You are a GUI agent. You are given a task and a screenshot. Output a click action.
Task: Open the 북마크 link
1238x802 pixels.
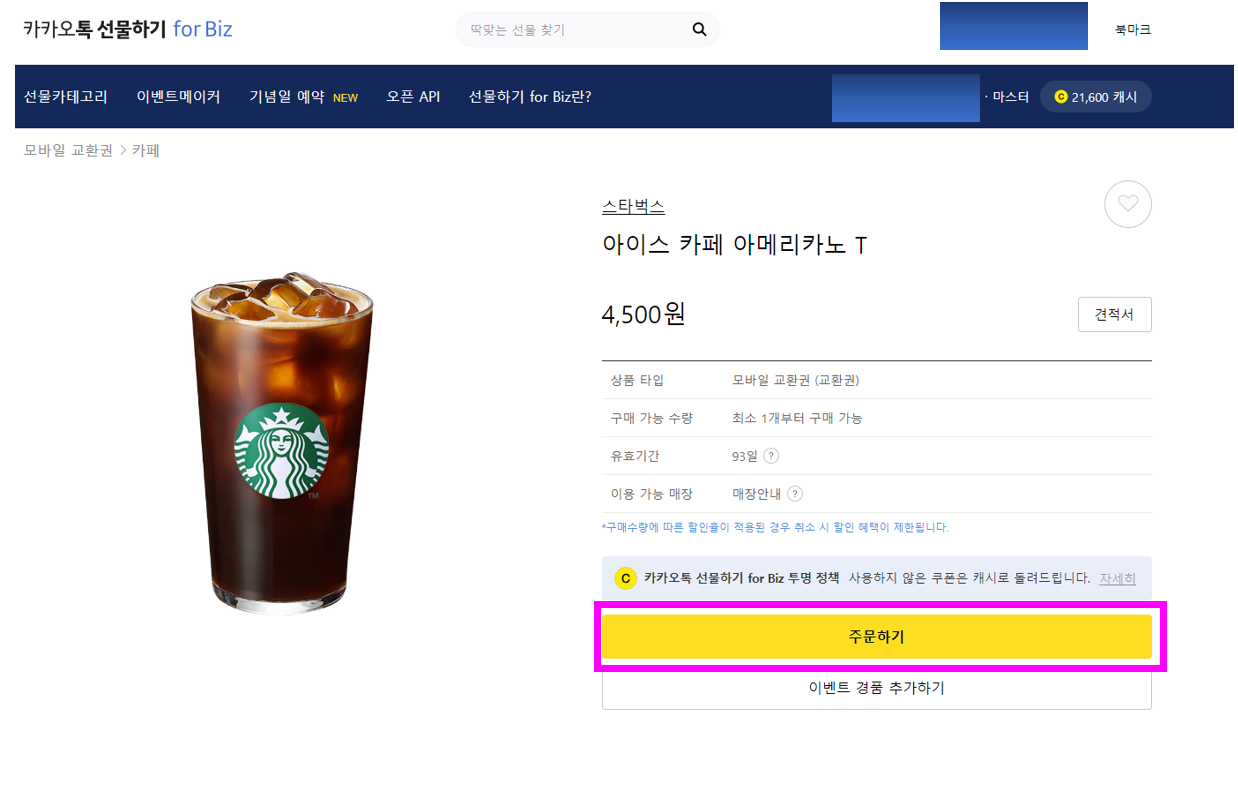[1133, 30]
